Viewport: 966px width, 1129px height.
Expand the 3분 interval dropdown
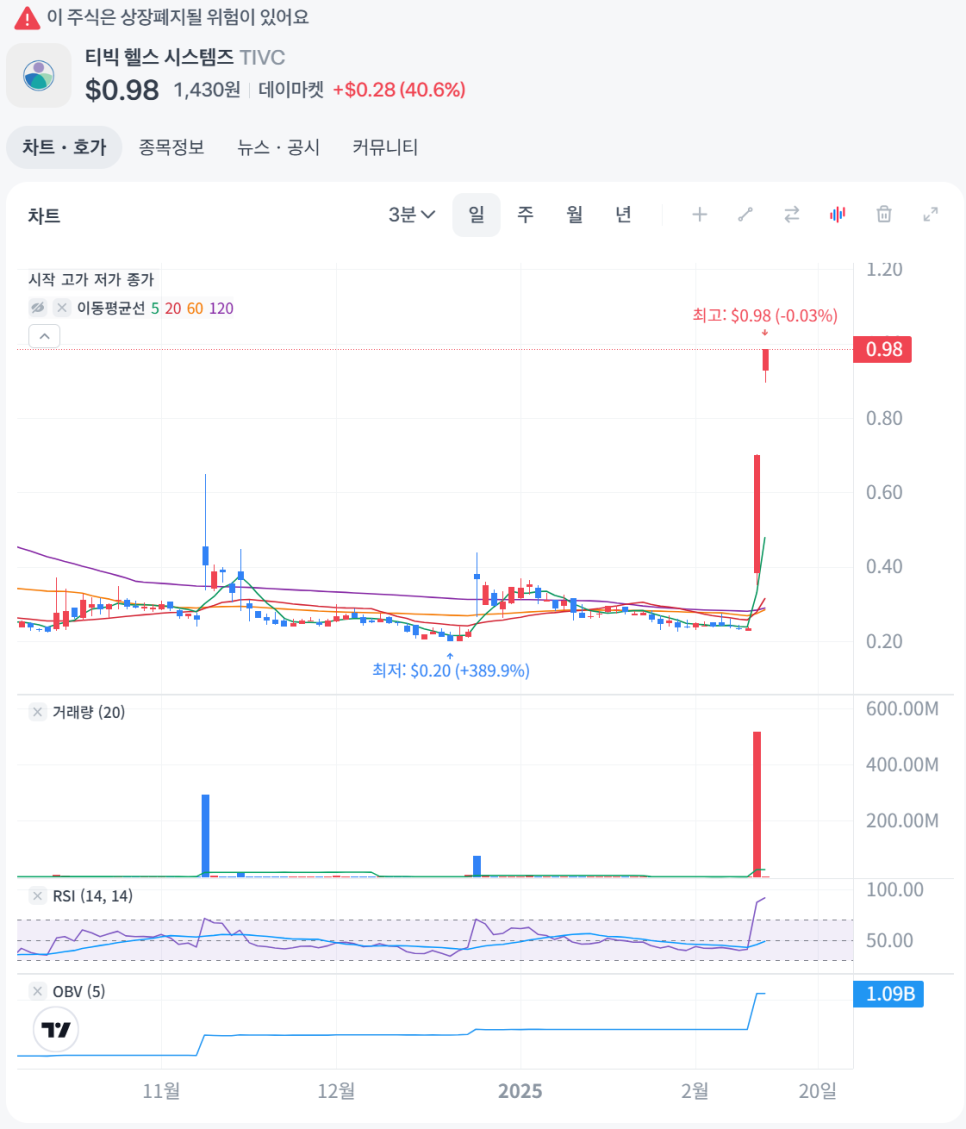click(411, 215)
